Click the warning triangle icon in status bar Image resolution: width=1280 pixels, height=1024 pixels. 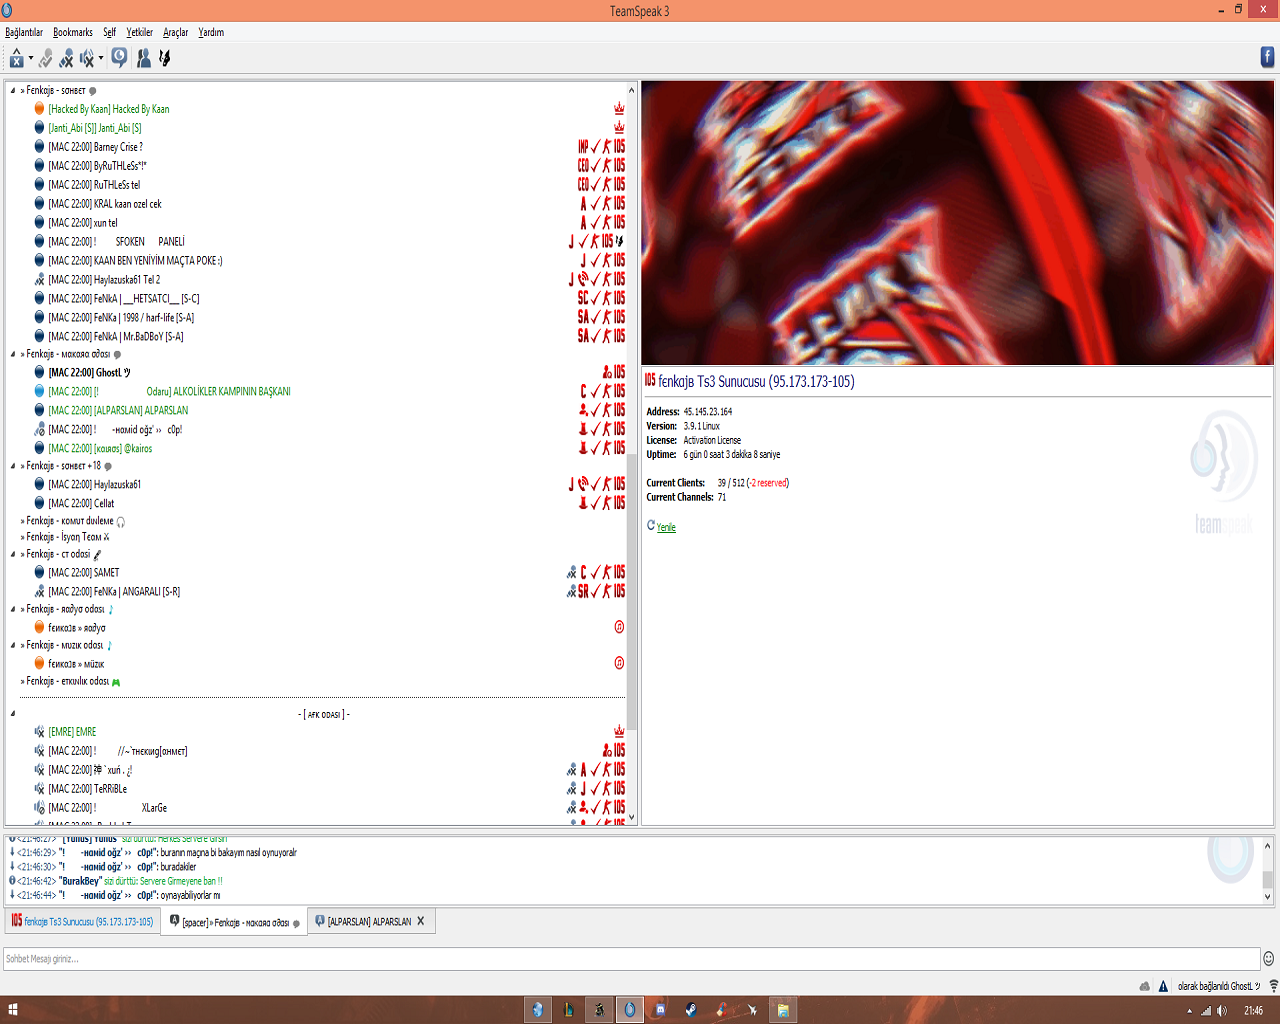[1163, 986]
